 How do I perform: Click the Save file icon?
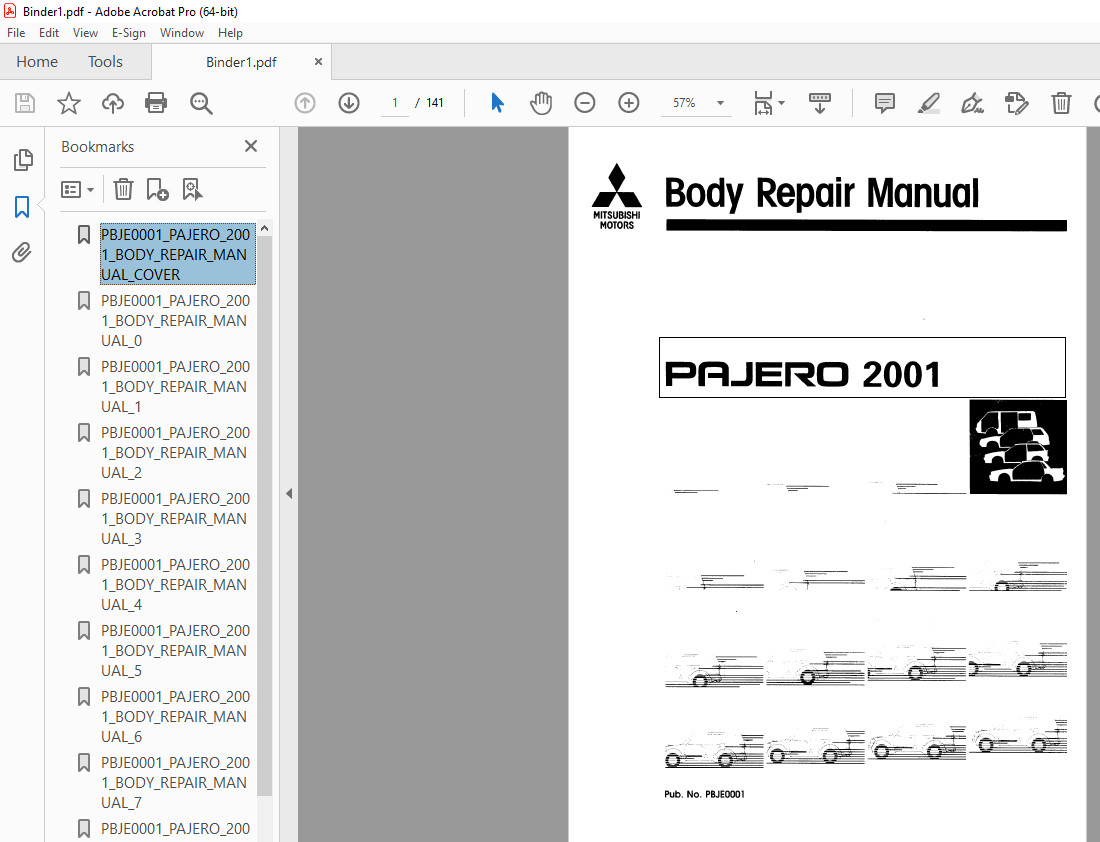point(25,103)
